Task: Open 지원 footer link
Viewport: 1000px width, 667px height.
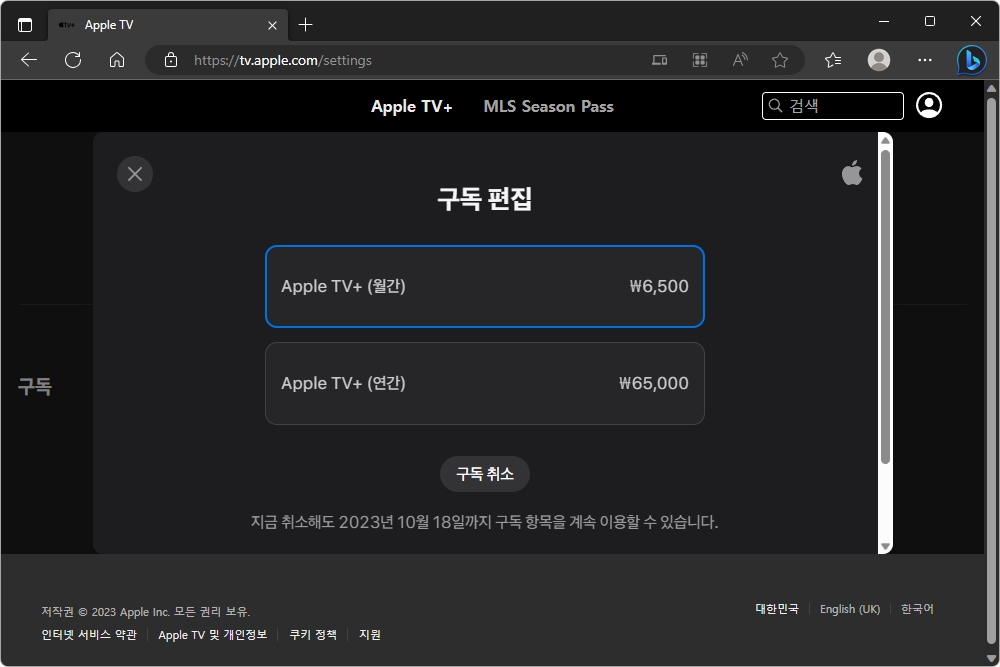Action: click(370, 634)
